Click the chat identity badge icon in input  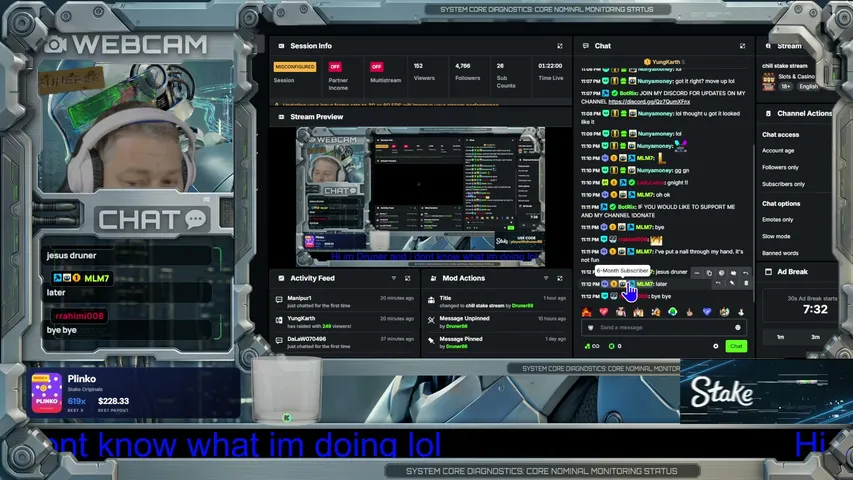coord(590,328)
